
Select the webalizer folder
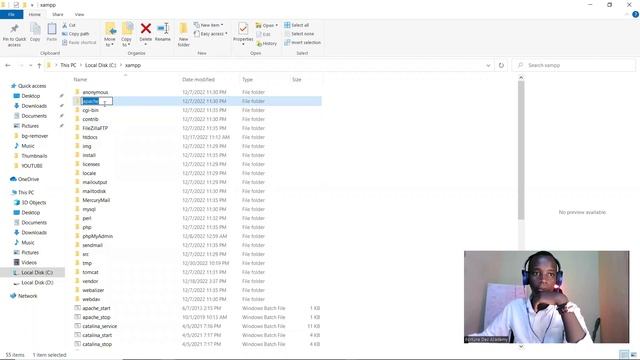click(93, 290)
